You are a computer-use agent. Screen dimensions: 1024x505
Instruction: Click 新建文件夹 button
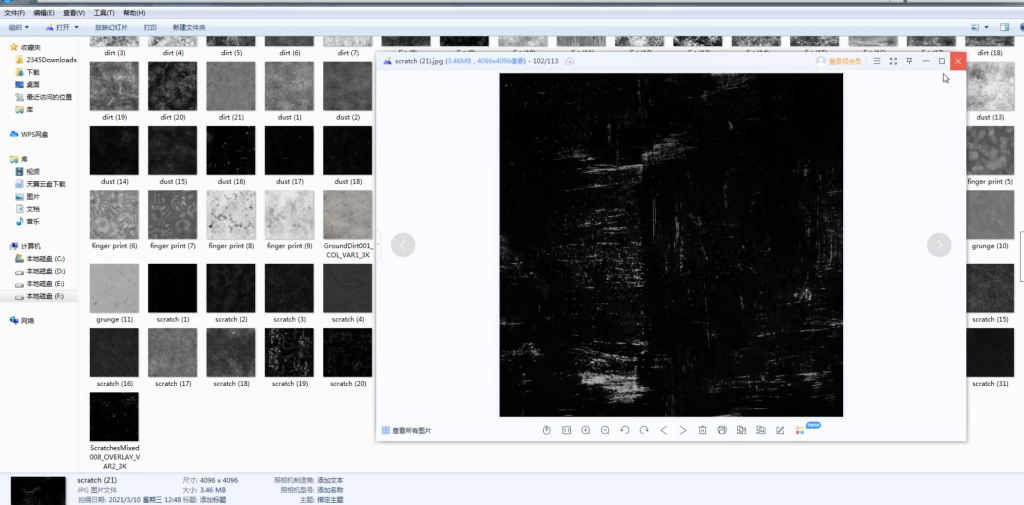189,28
